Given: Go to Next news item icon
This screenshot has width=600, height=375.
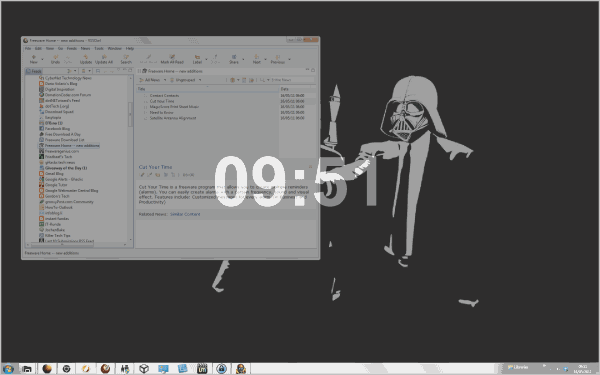Looking at the screenshot, I should point(256,59).
